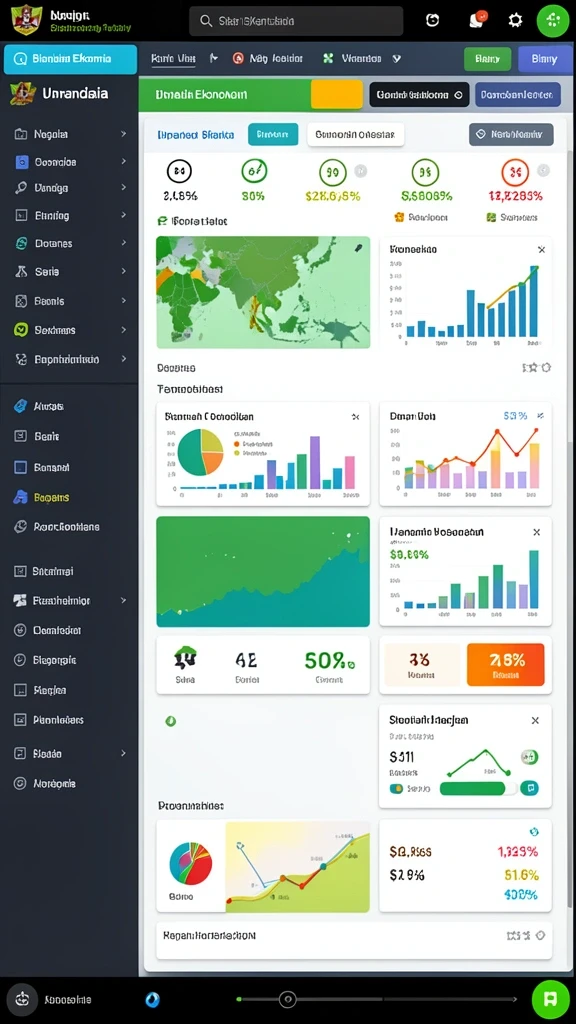Click the teal round icon button in Stootiarit card
576x1024 pixels.
531,788
